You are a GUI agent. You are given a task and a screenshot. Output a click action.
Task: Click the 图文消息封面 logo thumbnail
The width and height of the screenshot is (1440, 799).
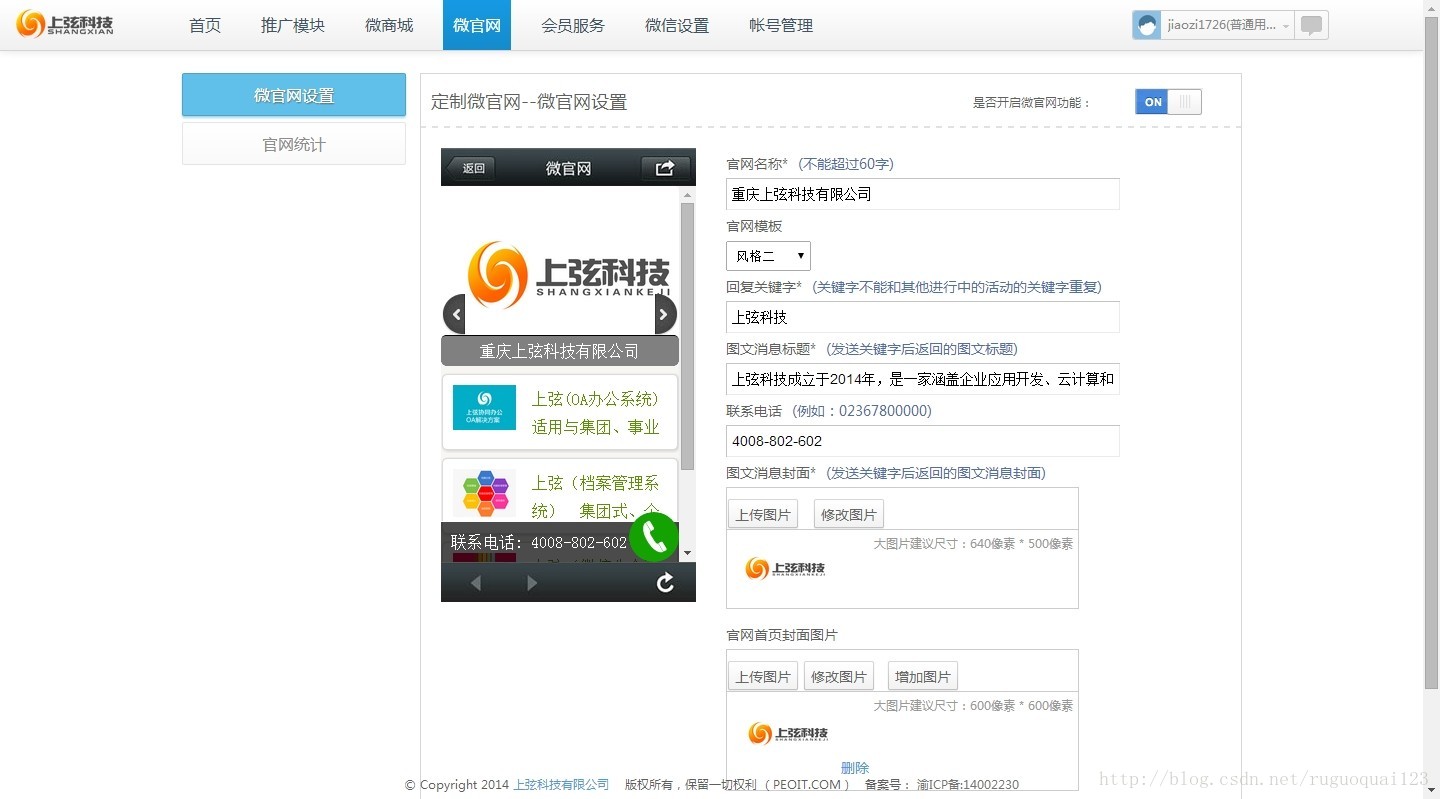coord(785,569)
